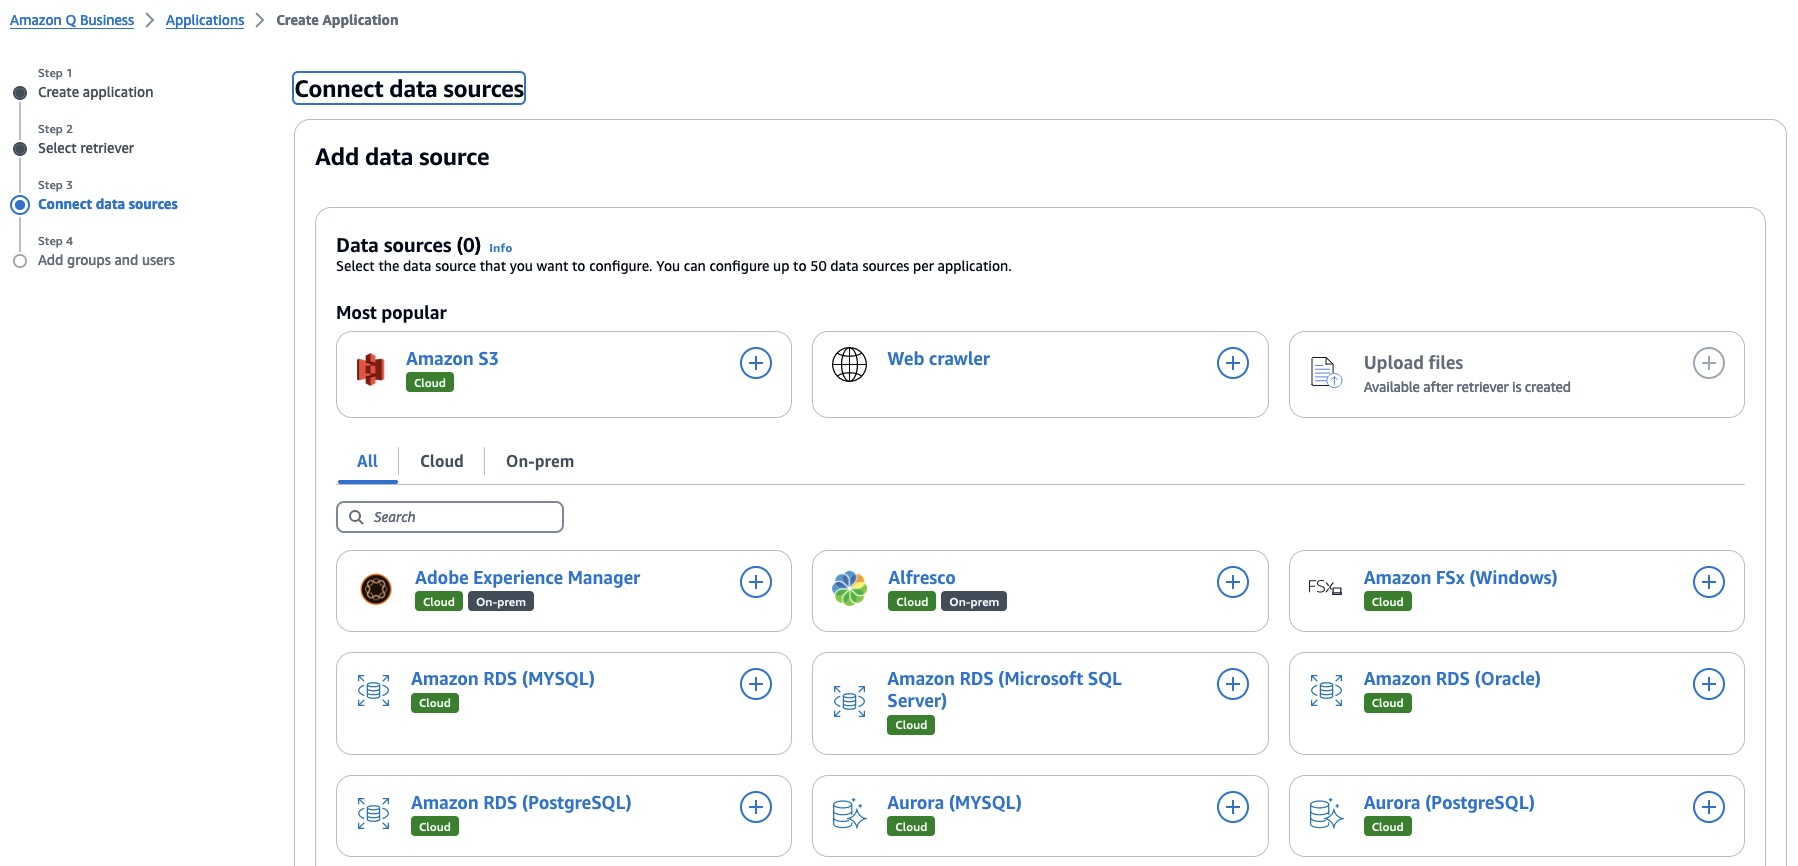The height and width of the screenshot is (866, 1798).
Task: Click the On-prem badge under Alfresco
Action: [974, 602]
